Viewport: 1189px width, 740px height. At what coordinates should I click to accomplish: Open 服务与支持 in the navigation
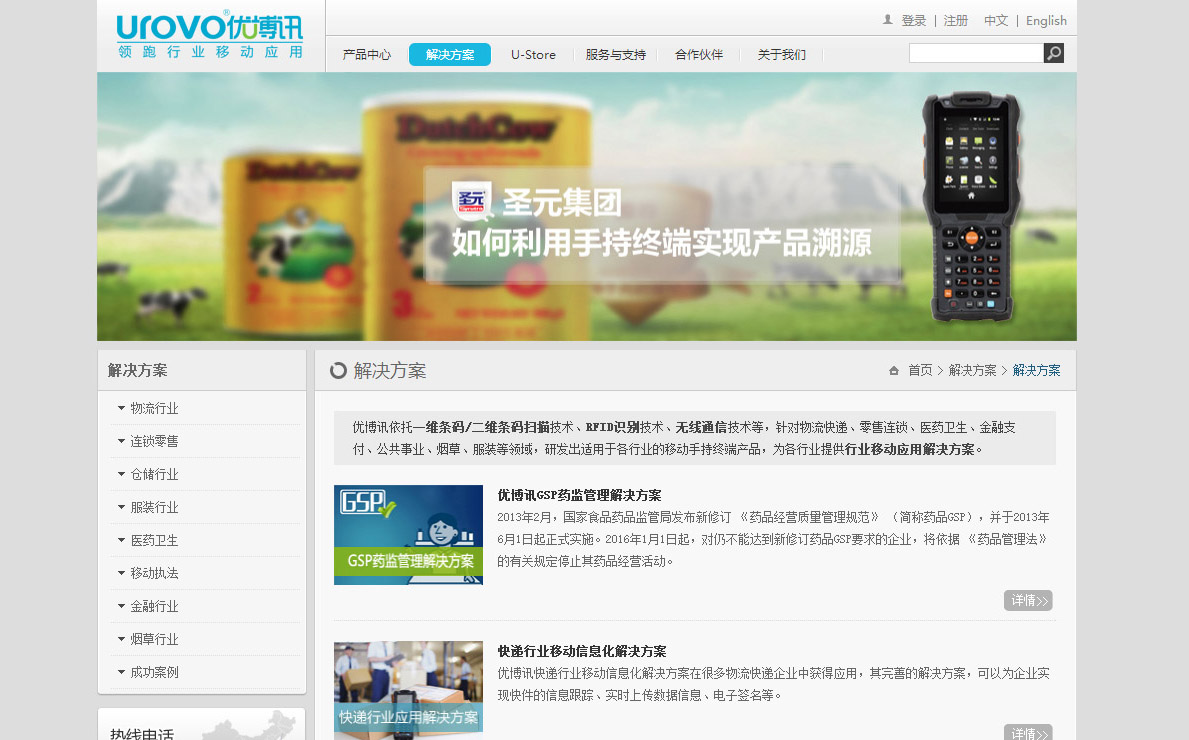(x=616, y=55)
